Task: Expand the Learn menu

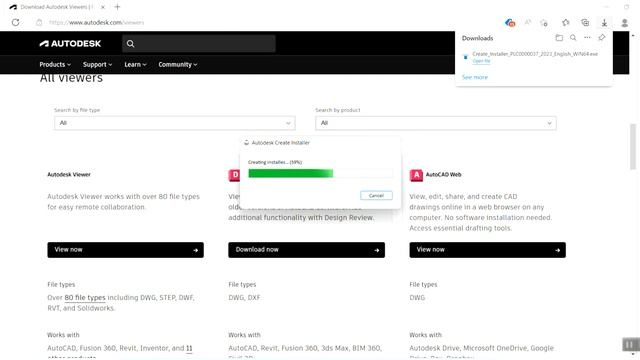Action: click(135, 64)
